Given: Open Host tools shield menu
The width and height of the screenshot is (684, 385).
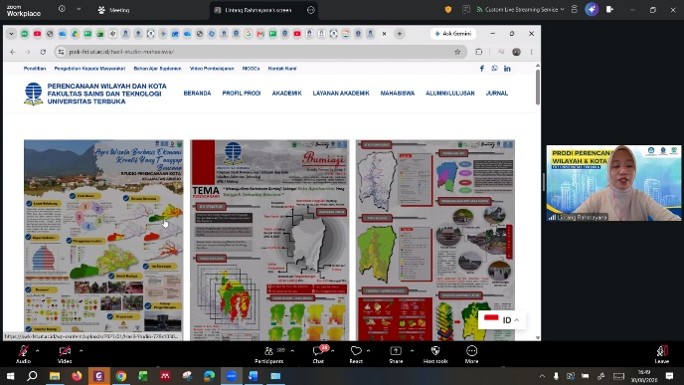Looking at the screenshot, I should coord(435,354).
